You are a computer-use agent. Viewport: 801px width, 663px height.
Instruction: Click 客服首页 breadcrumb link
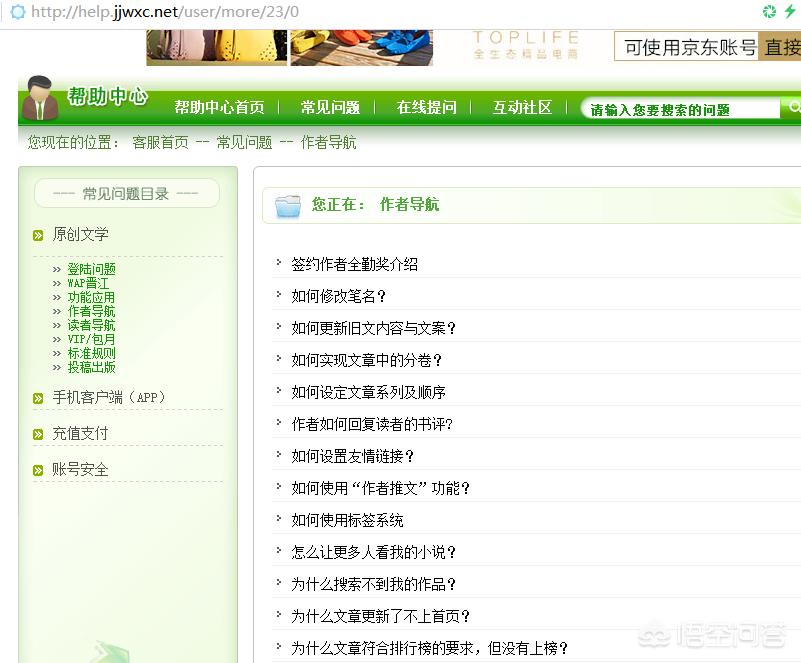tap(160, 142)
